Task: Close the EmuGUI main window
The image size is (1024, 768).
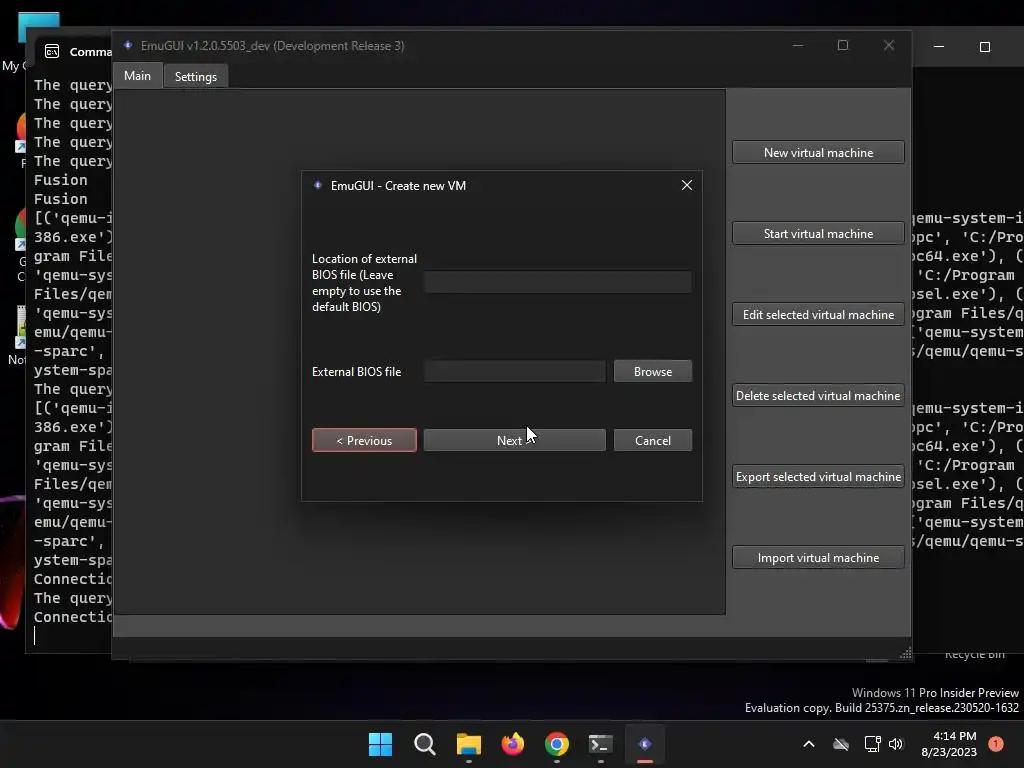Action: (889, 45)
